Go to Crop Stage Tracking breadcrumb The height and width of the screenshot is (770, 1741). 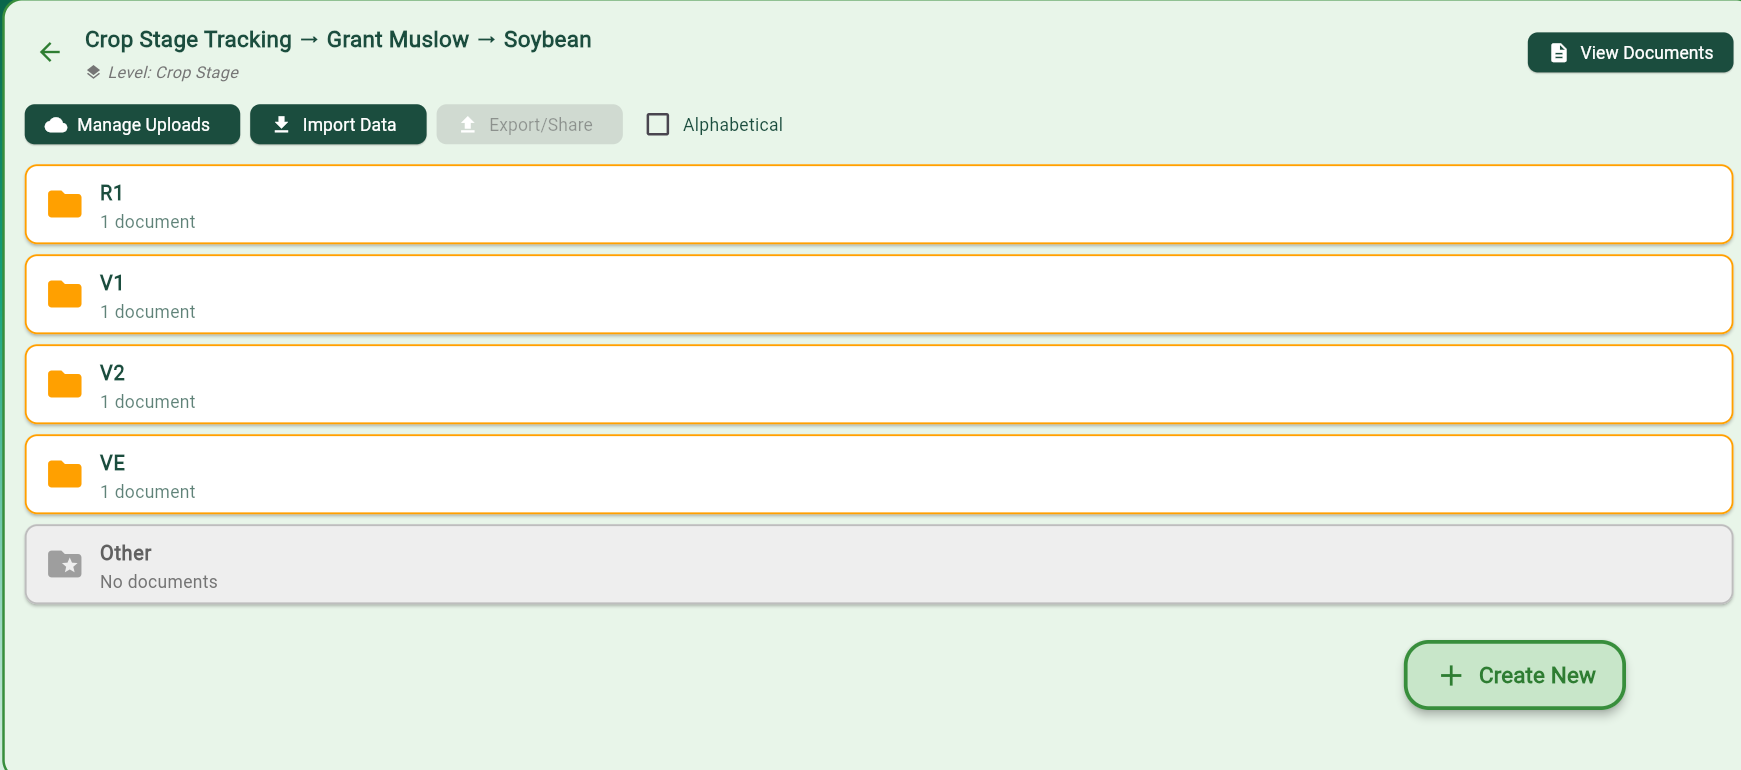pos(188,40)
